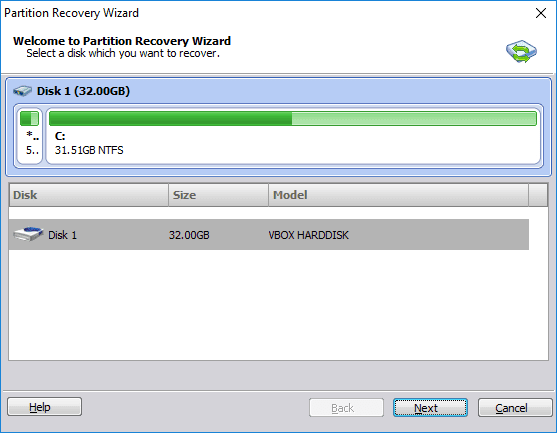Image resolution: width=557 pixels, height=433 pixels.
Task: Click the Next button
Action: pos(430,407)
